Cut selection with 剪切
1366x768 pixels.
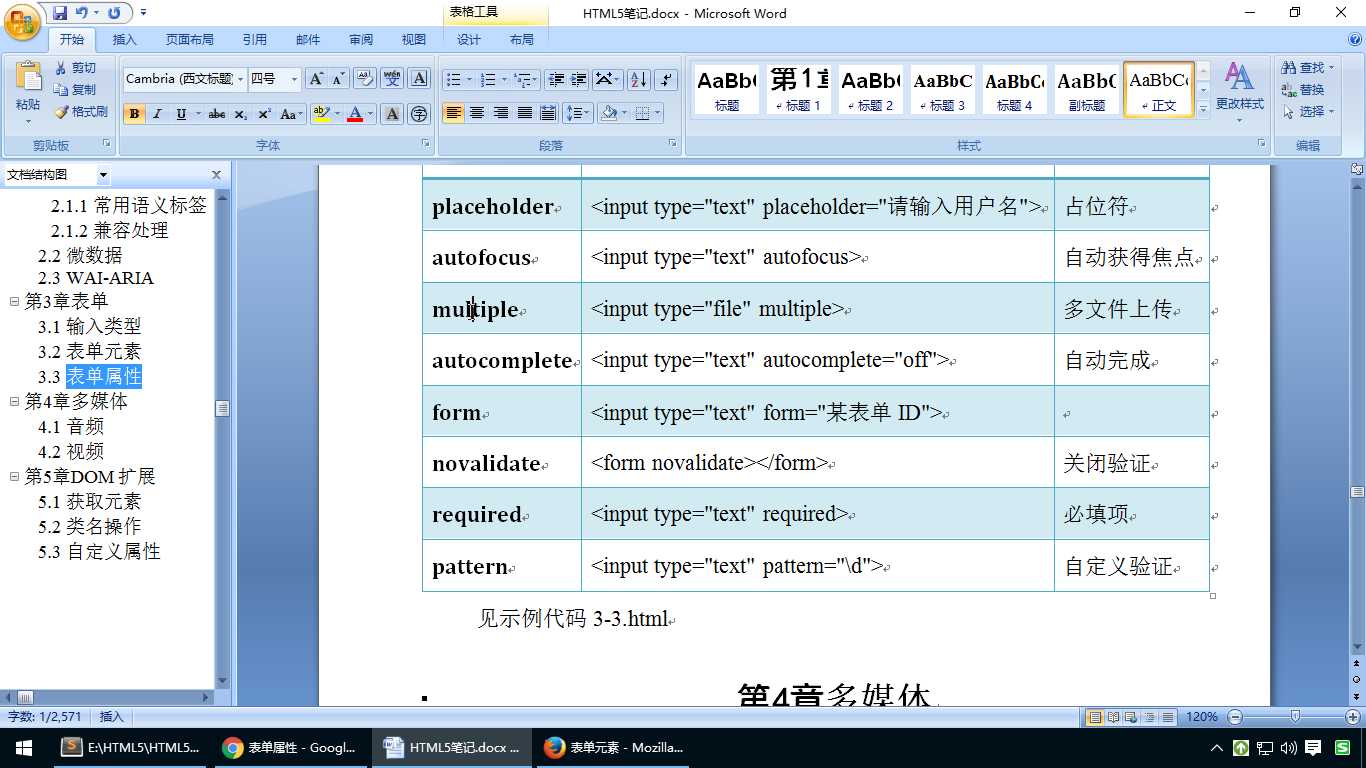76,68
